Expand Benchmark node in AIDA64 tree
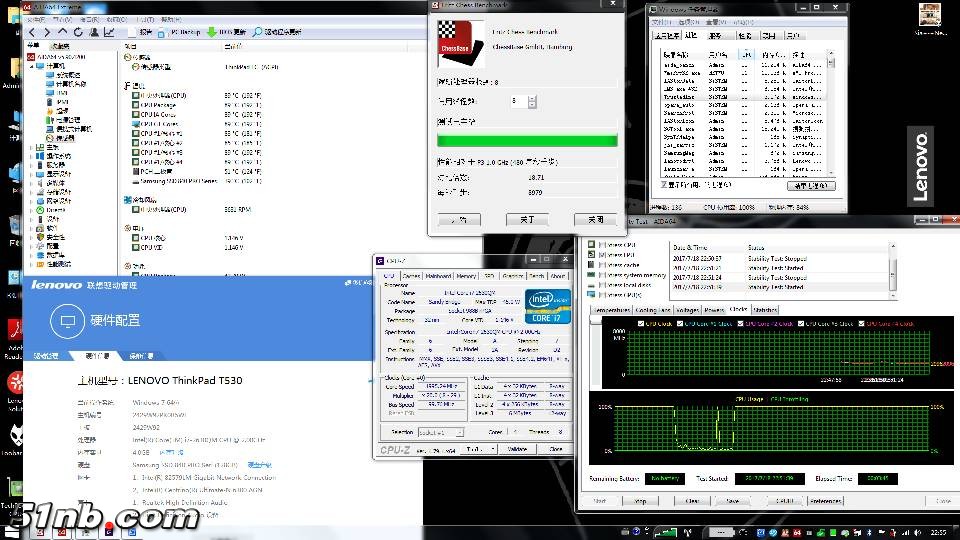The height and width of the screenshot is (540, 960). pos(32,264)
